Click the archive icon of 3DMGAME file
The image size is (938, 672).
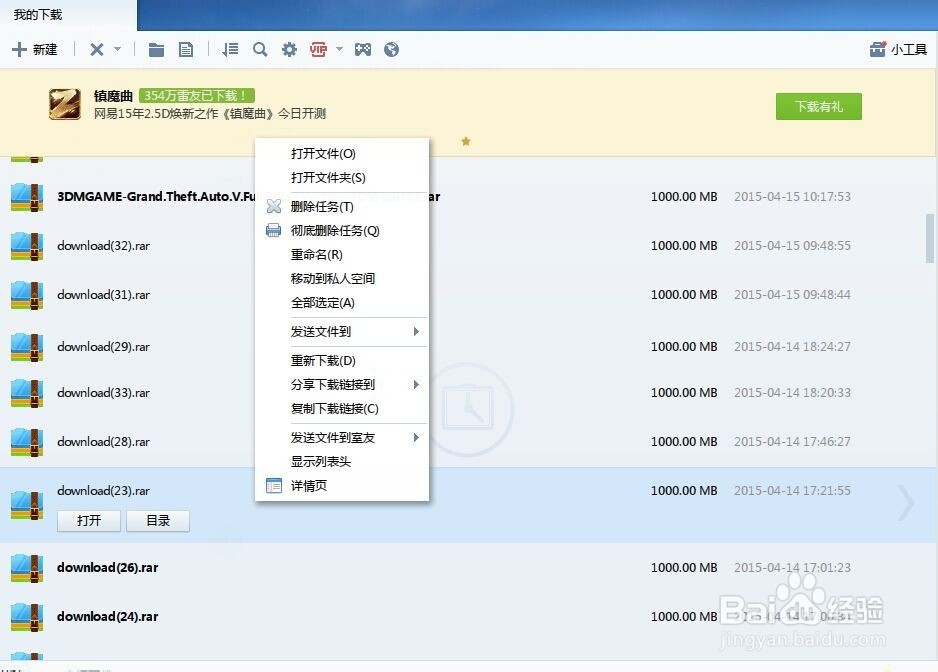pos(27,197)
